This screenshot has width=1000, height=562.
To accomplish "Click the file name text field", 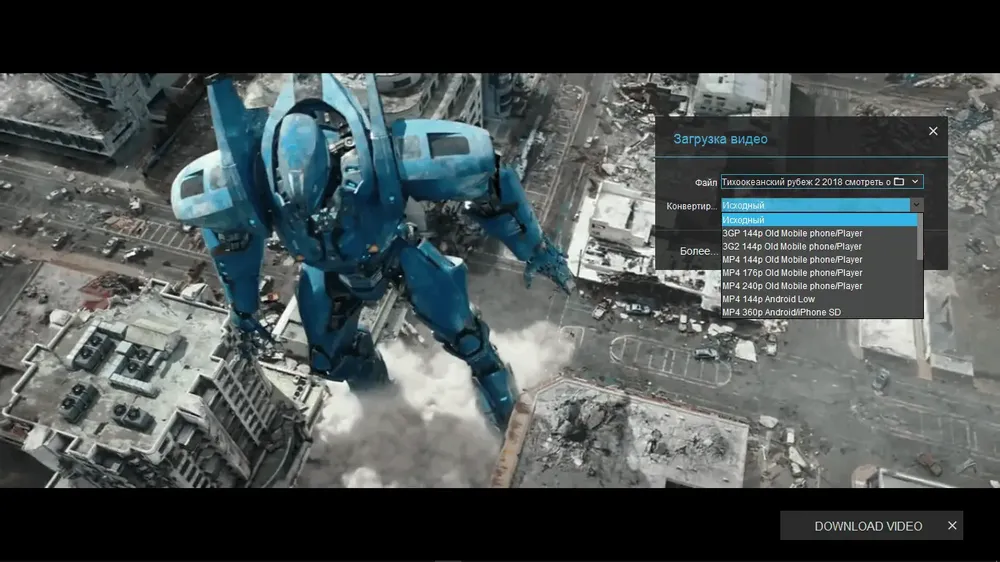I will (806, 182).
